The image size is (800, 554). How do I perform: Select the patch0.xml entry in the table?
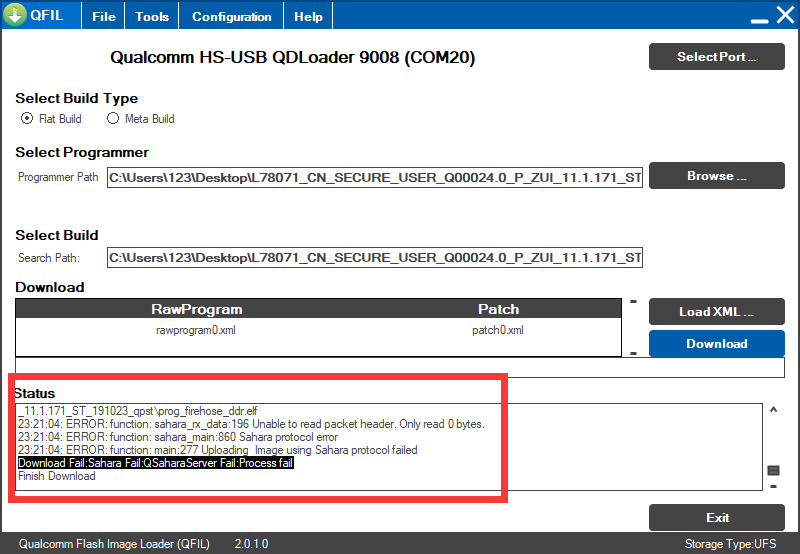pyautogui.click(x=498, y=330)
